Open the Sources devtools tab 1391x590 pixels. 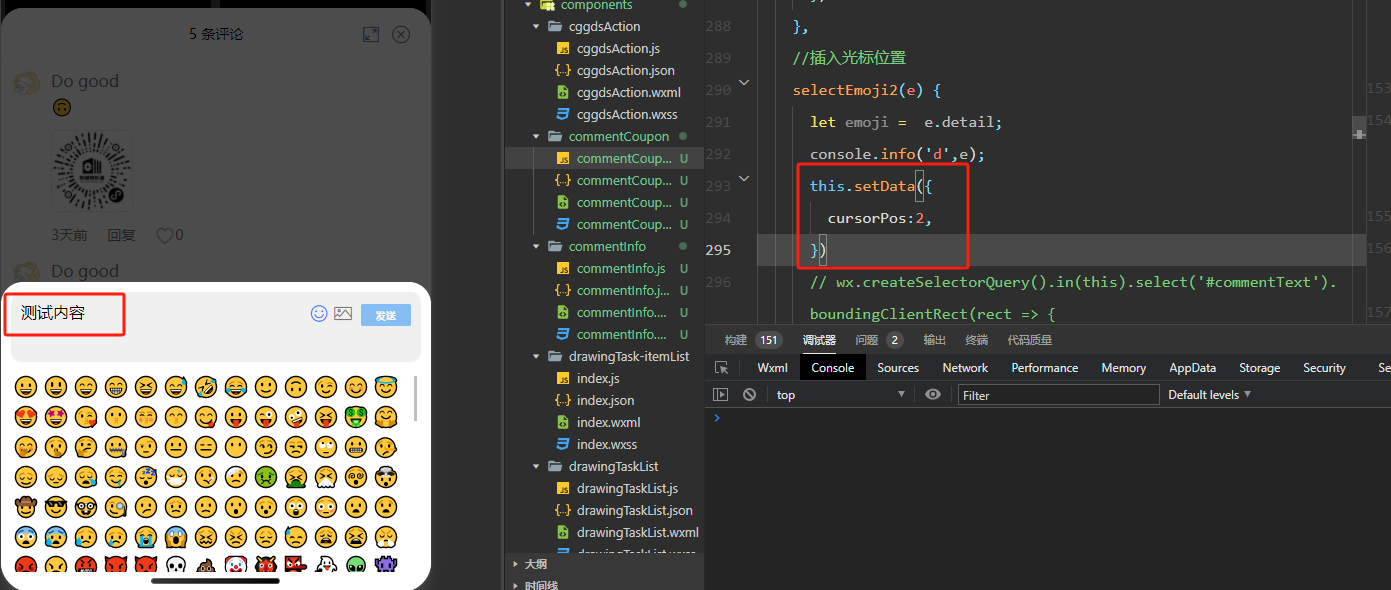click(898, 368)
